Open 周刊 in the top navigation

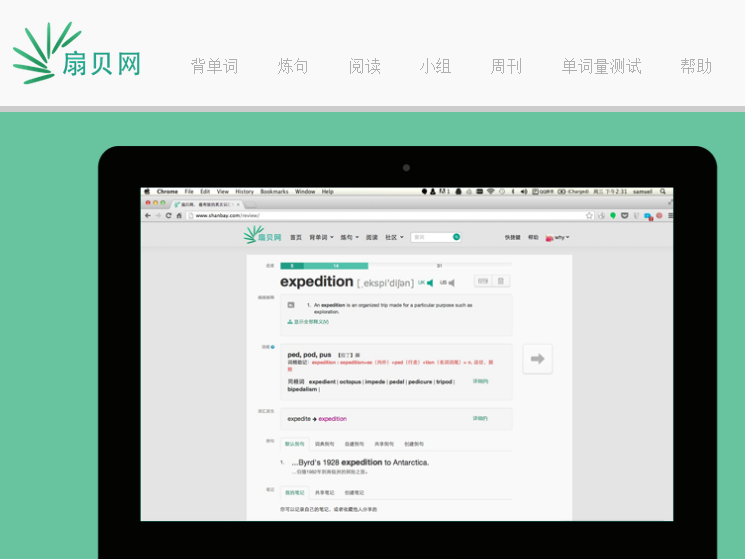(506, 67)
